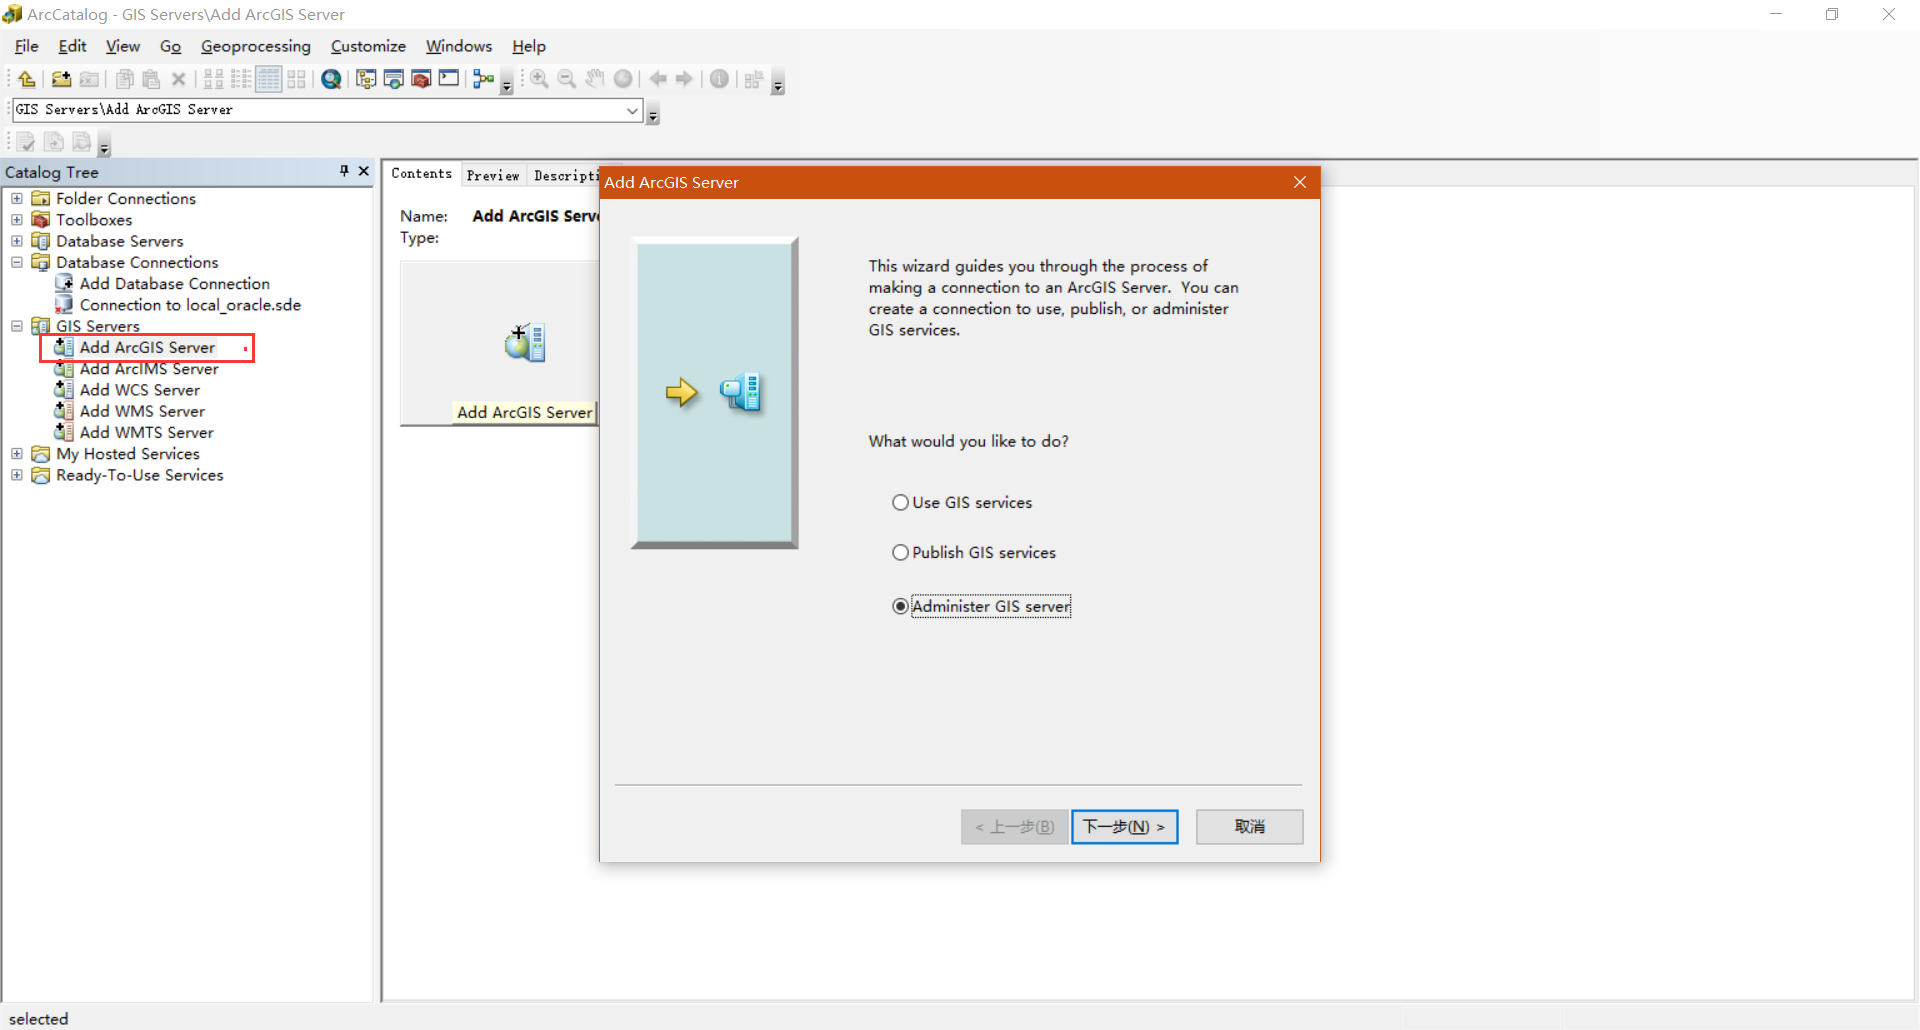Click the Delete toolbar icon
Image resolution: width=1920 pixels, height=1030 pixels.
(x=179, y=79)
